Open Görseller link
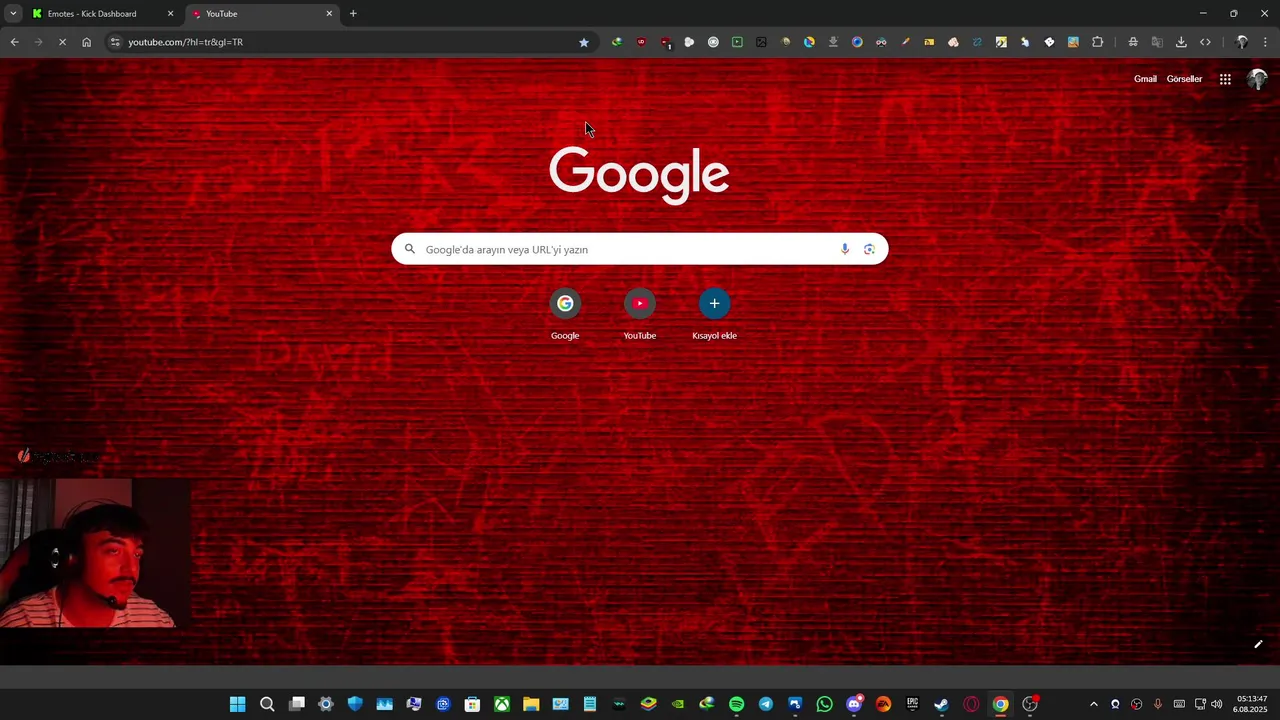Image resolution: width=1280 pixels, height=720 pixels. (1184, 79)
